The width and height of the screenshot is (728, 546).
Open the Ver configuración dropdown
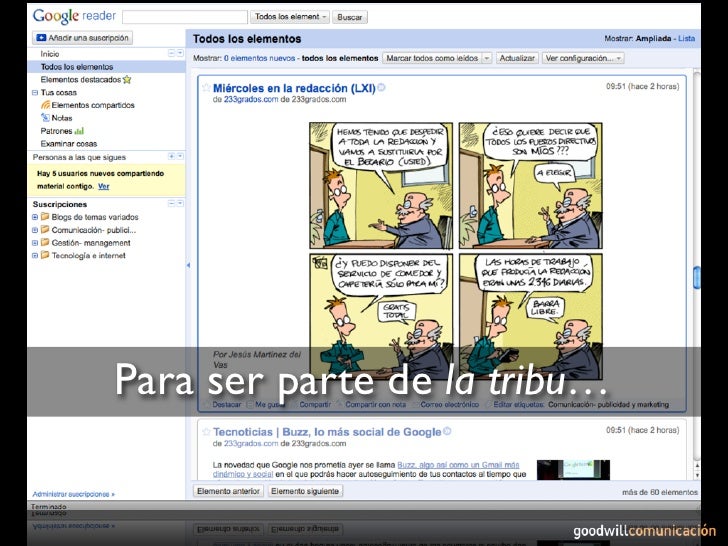tap(583, 58)
